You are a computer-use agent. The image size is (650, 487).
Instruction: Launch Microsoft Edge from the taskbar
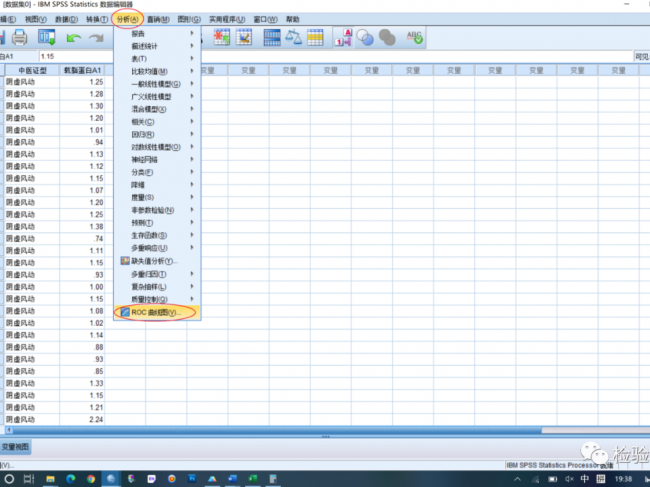(70, 479)
